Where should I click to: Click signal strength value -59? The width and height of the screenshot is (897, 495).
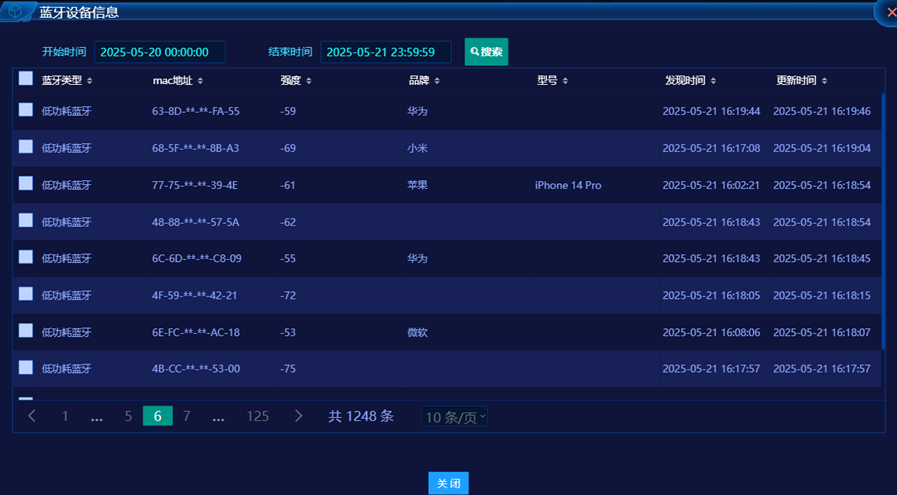(x=288, y=112)
